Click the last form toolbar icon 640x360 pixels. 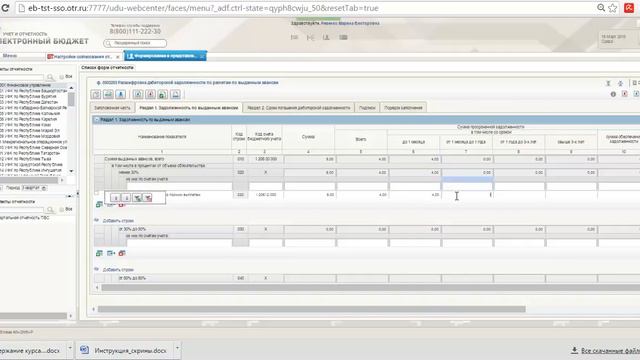[176, 95]
